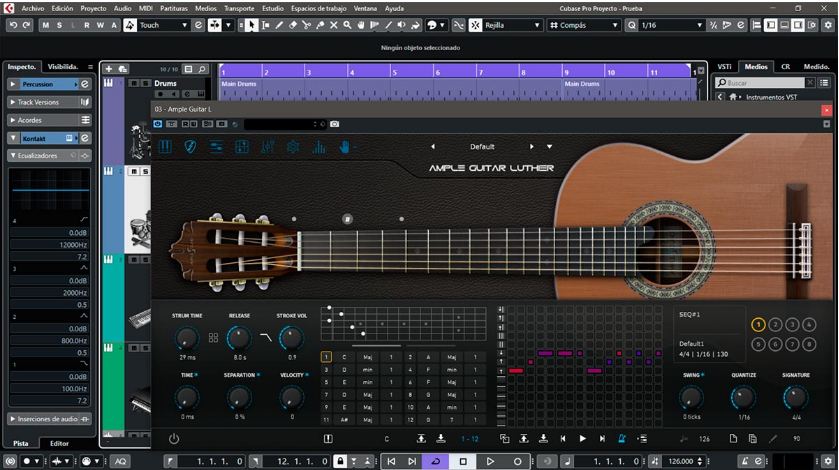Open the Ample Guitar hand icon panel
Image resolution: width=839 pixels, height=470 pixels.
(345, 147)
